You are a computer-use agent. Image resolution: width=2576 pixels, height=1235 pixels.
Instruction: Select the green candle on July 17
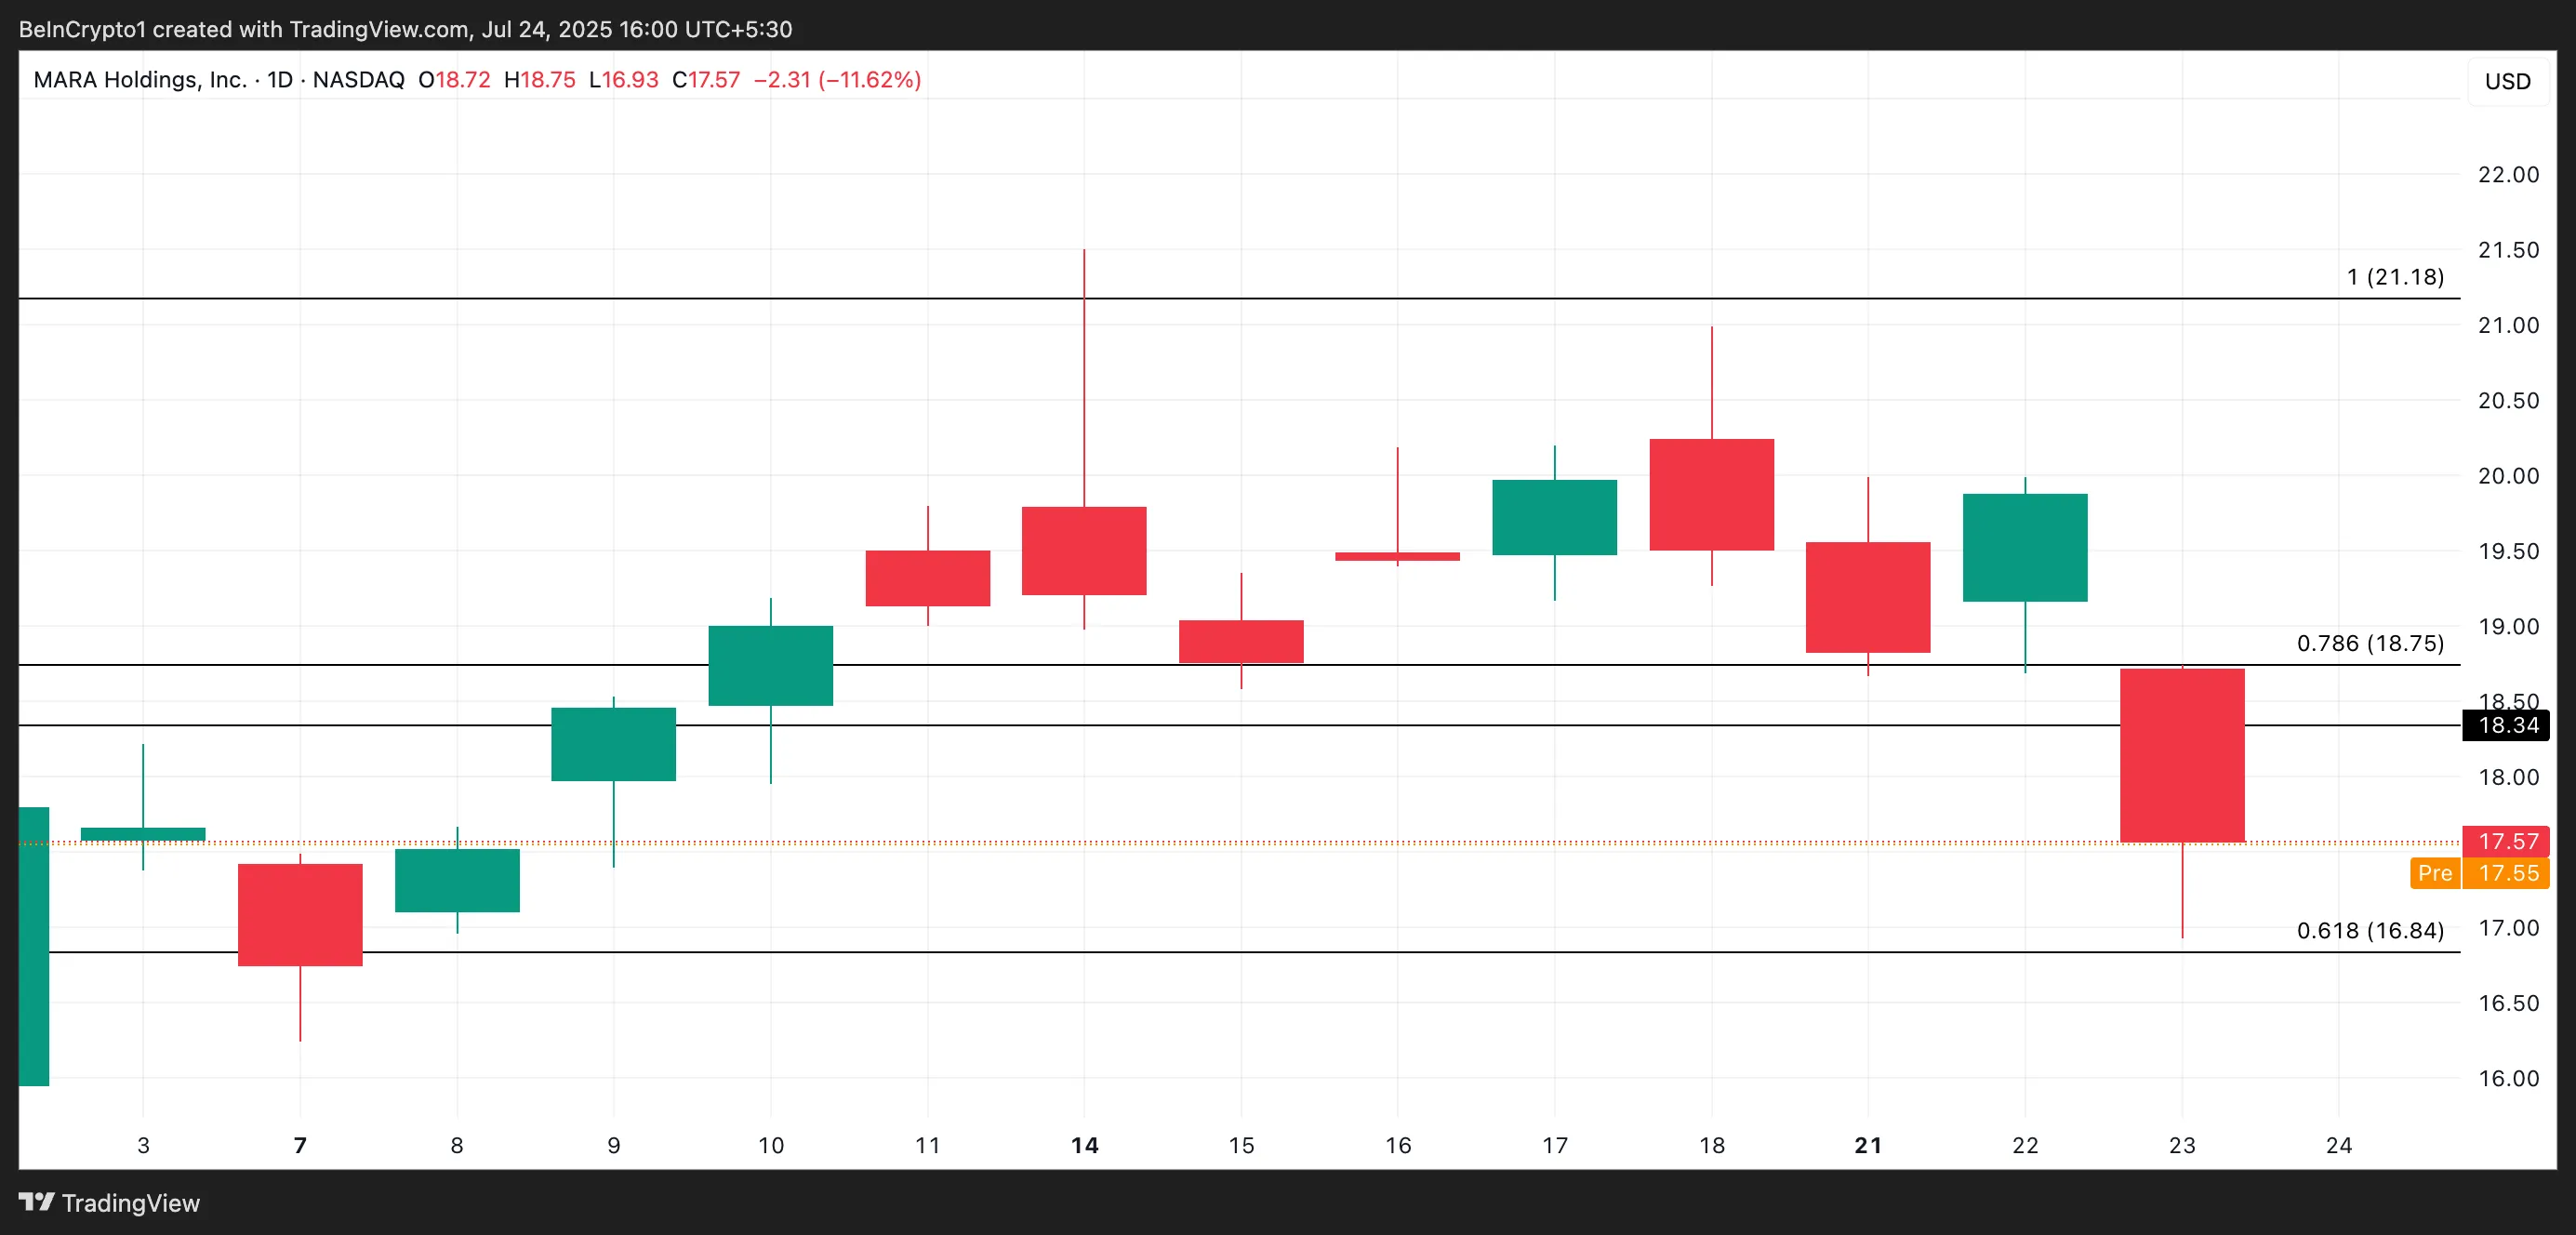point(1555,517)
